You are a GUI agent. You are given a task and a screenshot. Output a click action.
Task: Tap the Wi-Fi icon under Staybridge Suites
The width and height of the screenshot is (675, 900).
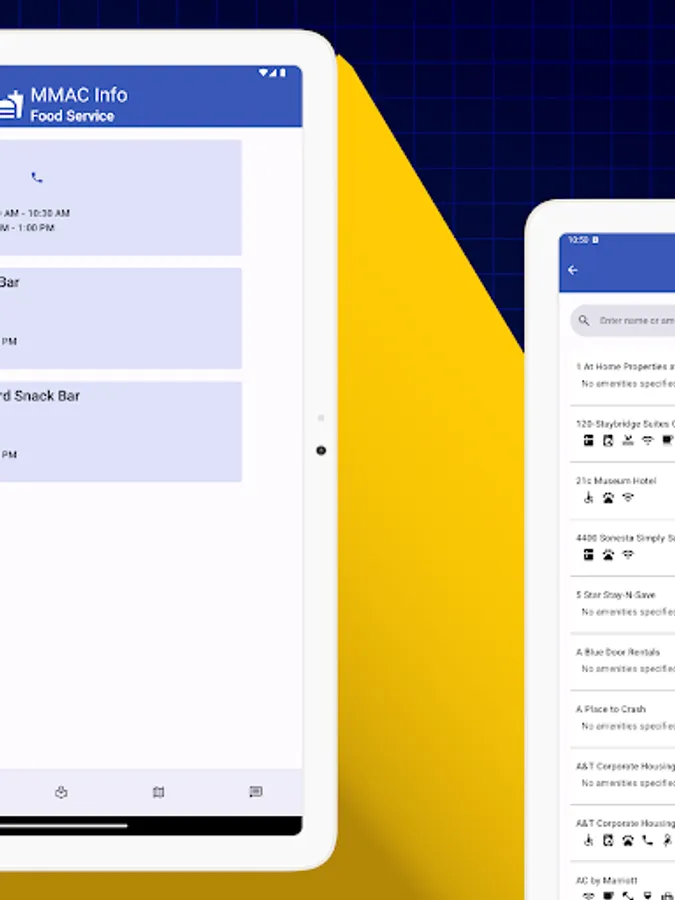coord(647,440)
